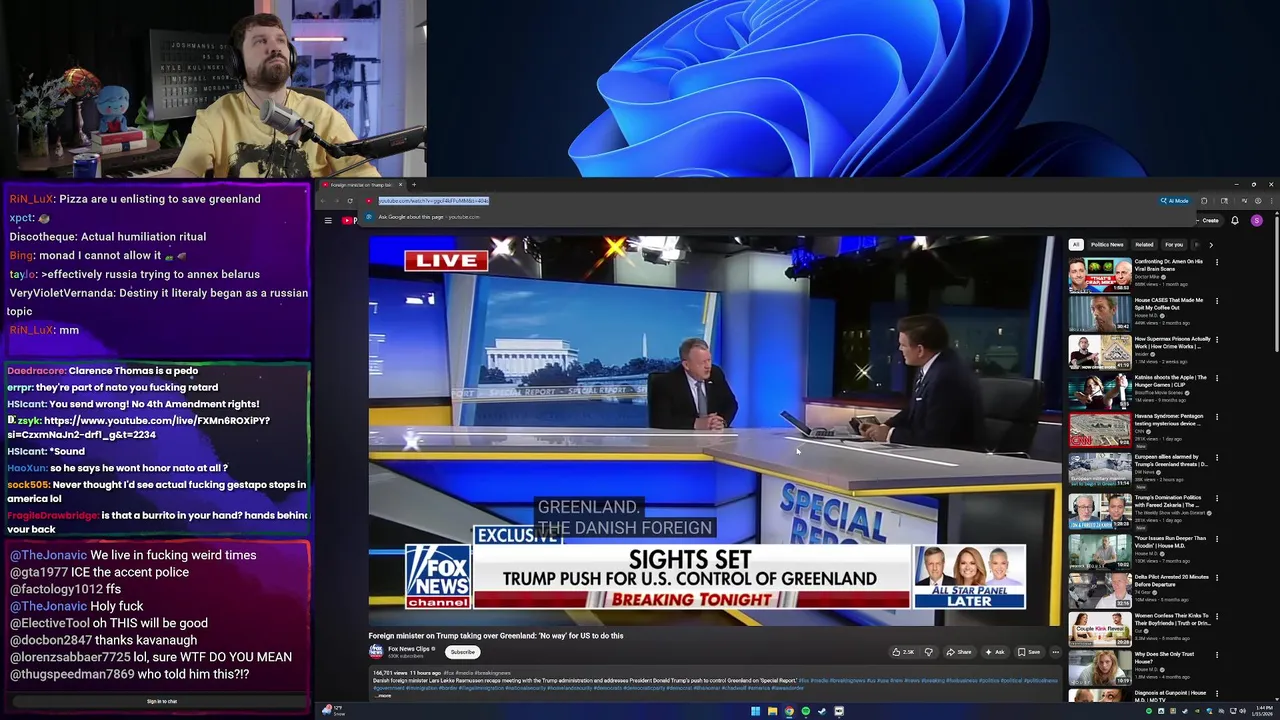This screenshot has width=1280, height=720.
Task: Click the video player frame
Action: point(715,431)
